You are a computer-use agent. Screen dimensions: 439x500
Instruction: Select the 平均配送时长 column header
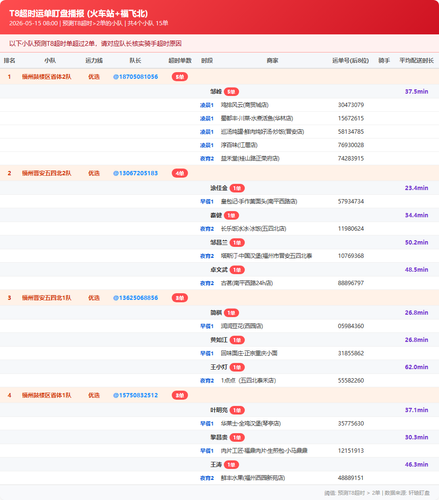coord(417,61)
